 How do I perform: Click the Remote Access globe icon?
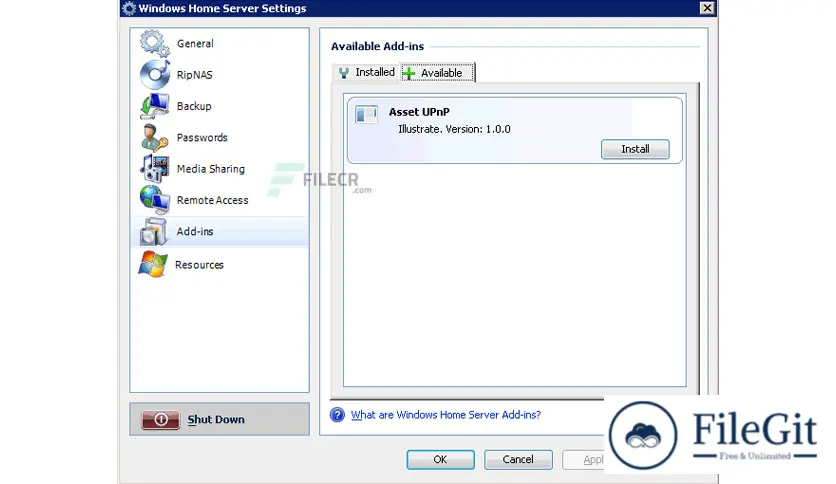point(155,200)
